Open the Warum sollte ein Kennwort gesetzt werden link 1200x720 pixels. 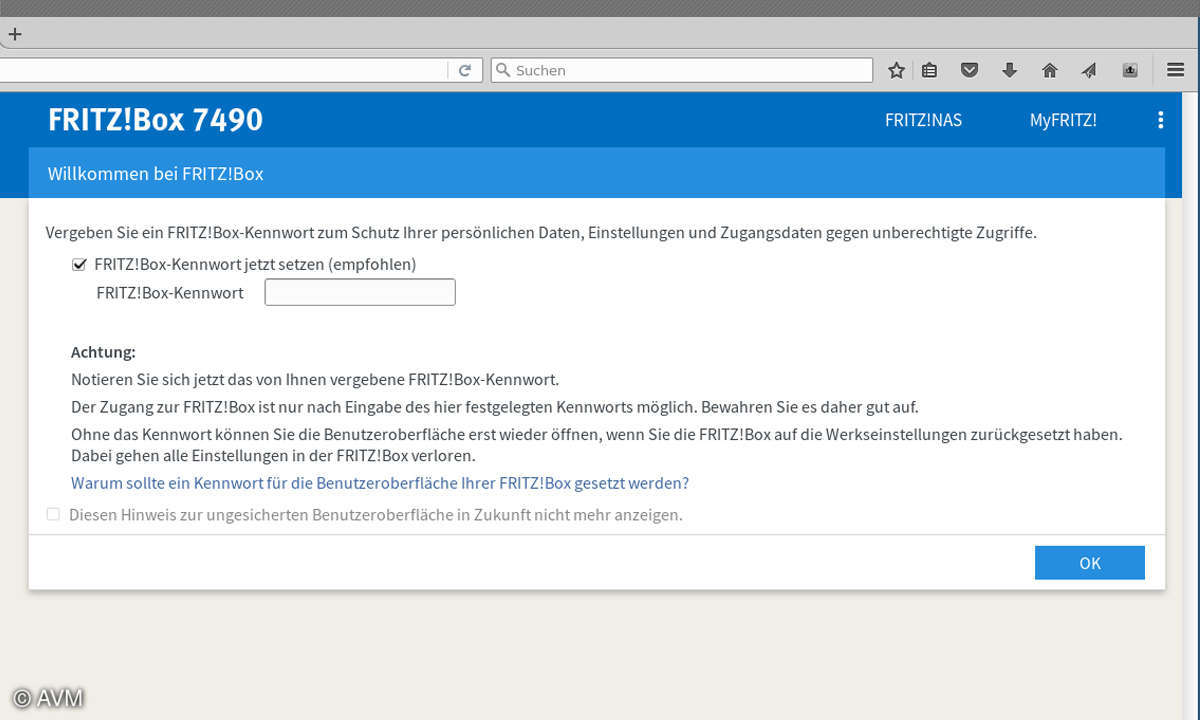(x=380, y=483)
